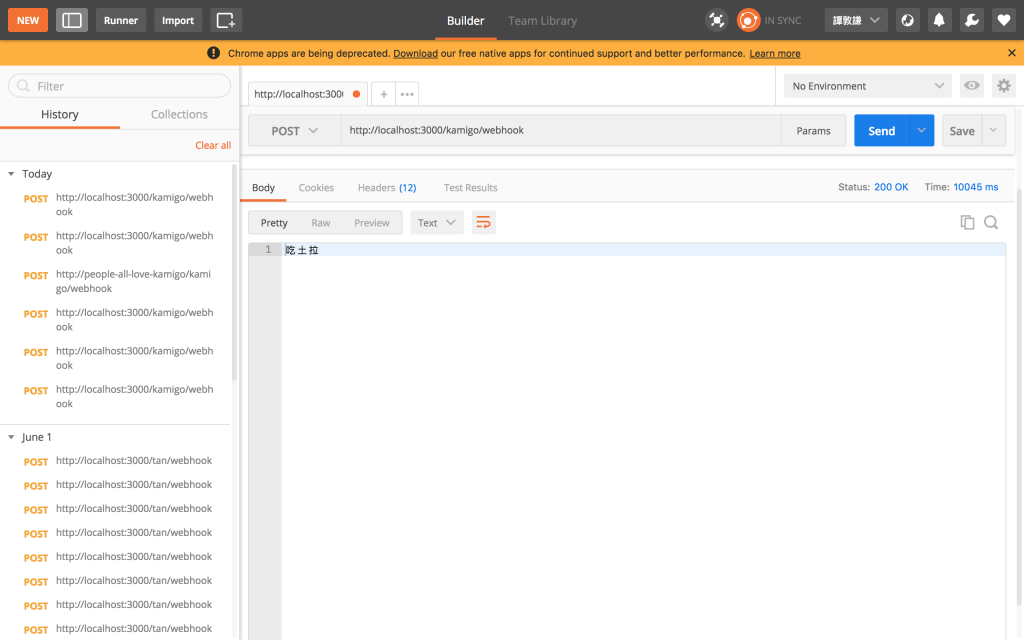The height and width of the screenshot is (640, 1024).
Task: Click the orange NEW button
Action: pyautogui.click(x=27, y=20)
